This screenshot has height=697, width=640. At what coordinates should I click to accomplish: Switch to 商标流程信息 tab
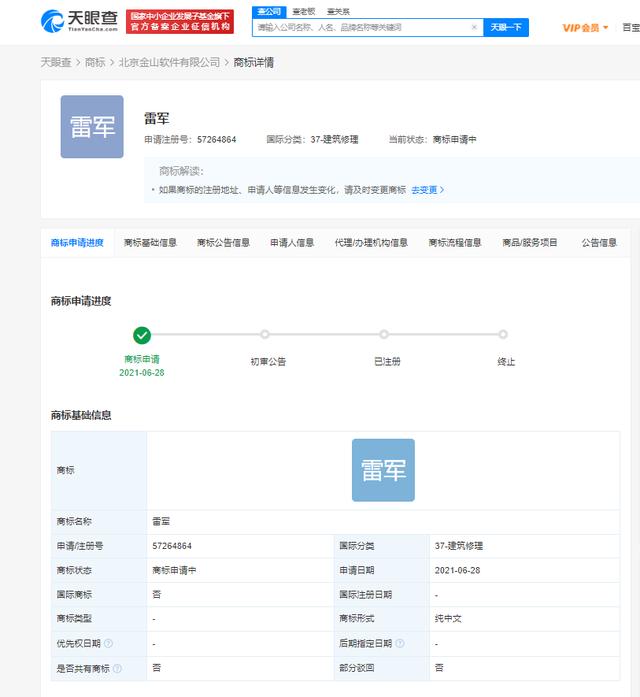(x=455, y=243)
